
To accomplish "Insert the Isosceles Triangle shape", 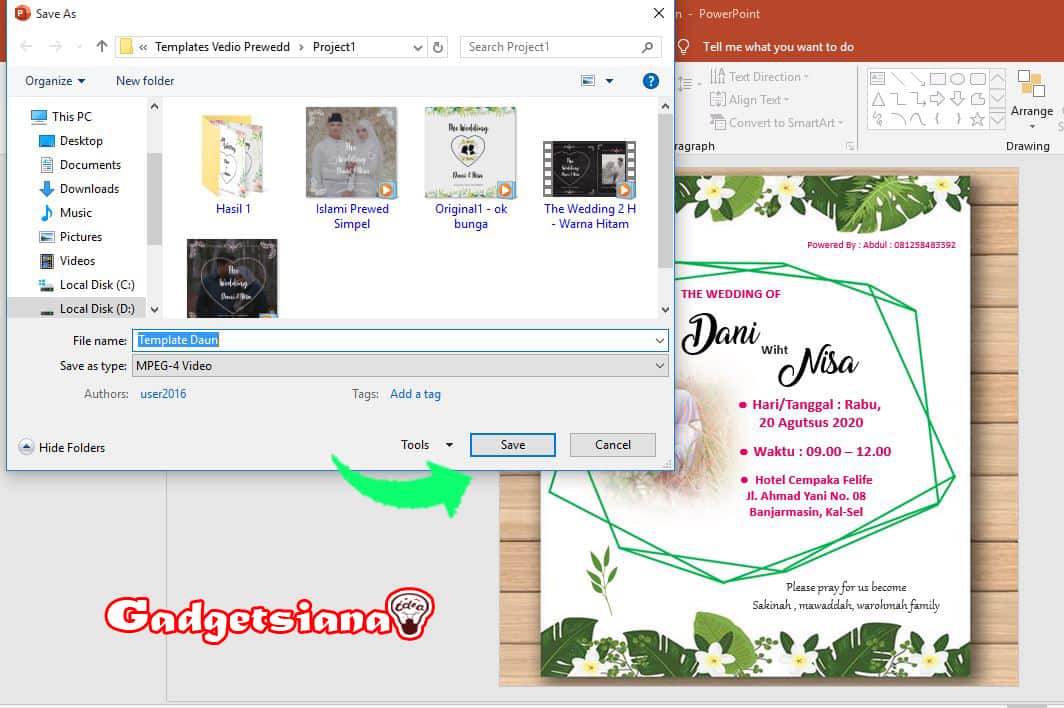I will [x=878, y=99].
